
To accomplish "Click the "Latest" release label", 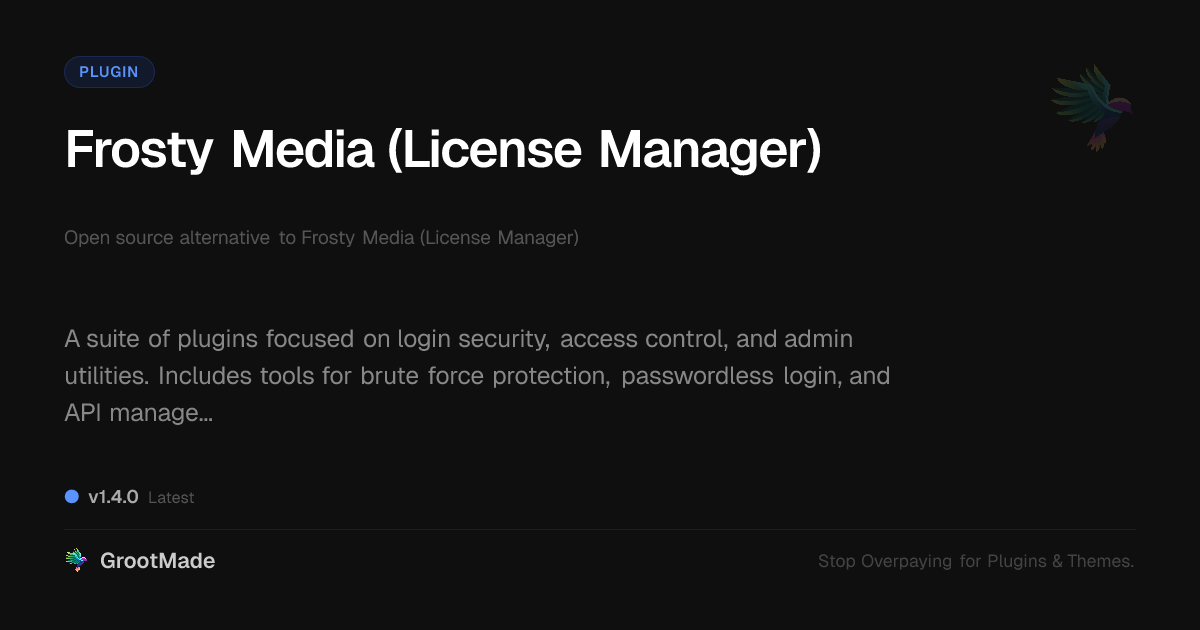I will (x=171, y=498).
